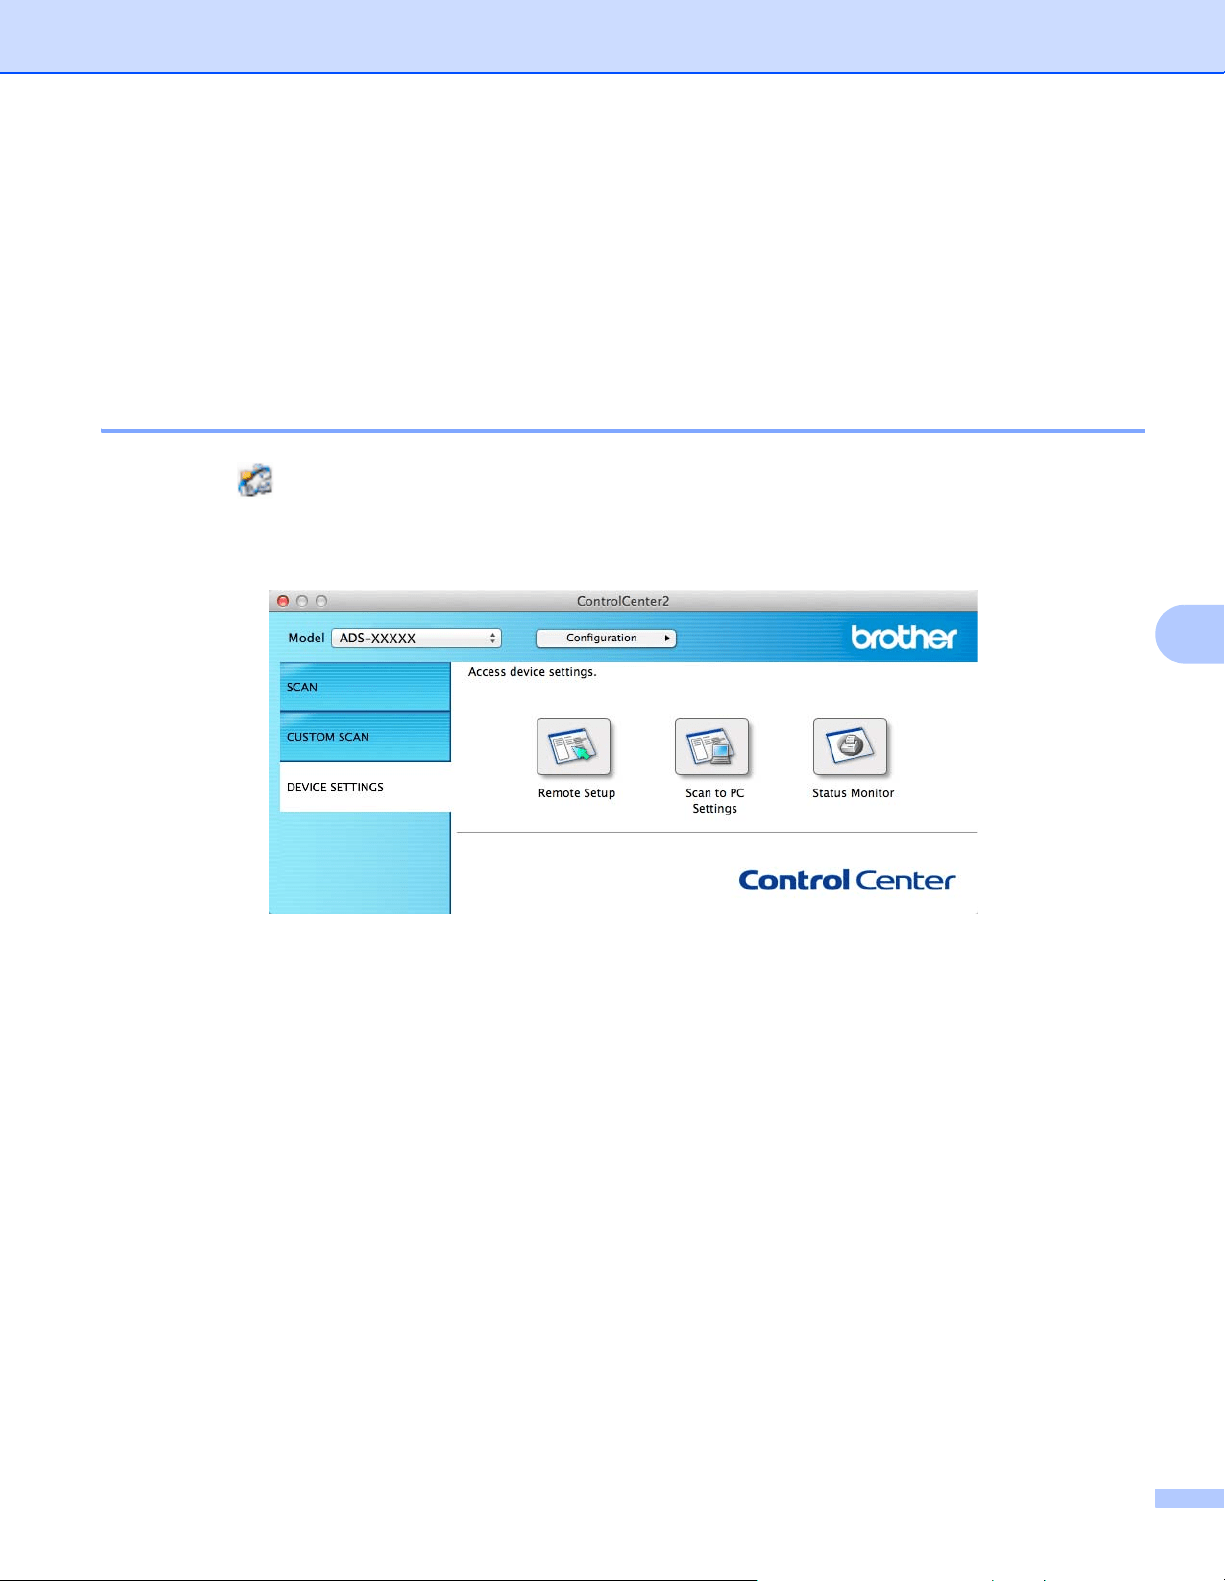The height and width of the screenshot is (1581, 1225).
Task: Click the small ControlCenter2 icon above the window
Action: 255,481
